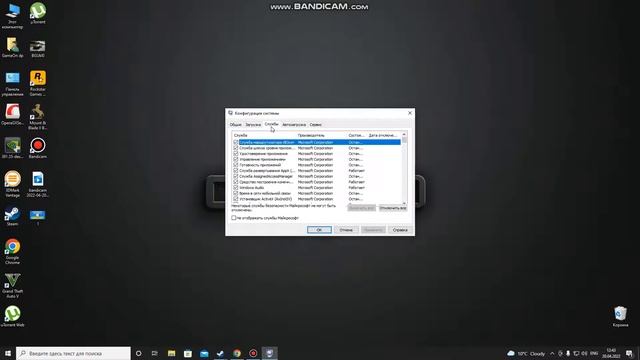Open Microsoft Store from the taskbar
This screenshot has width=640, height=360.
click(188, 353)
